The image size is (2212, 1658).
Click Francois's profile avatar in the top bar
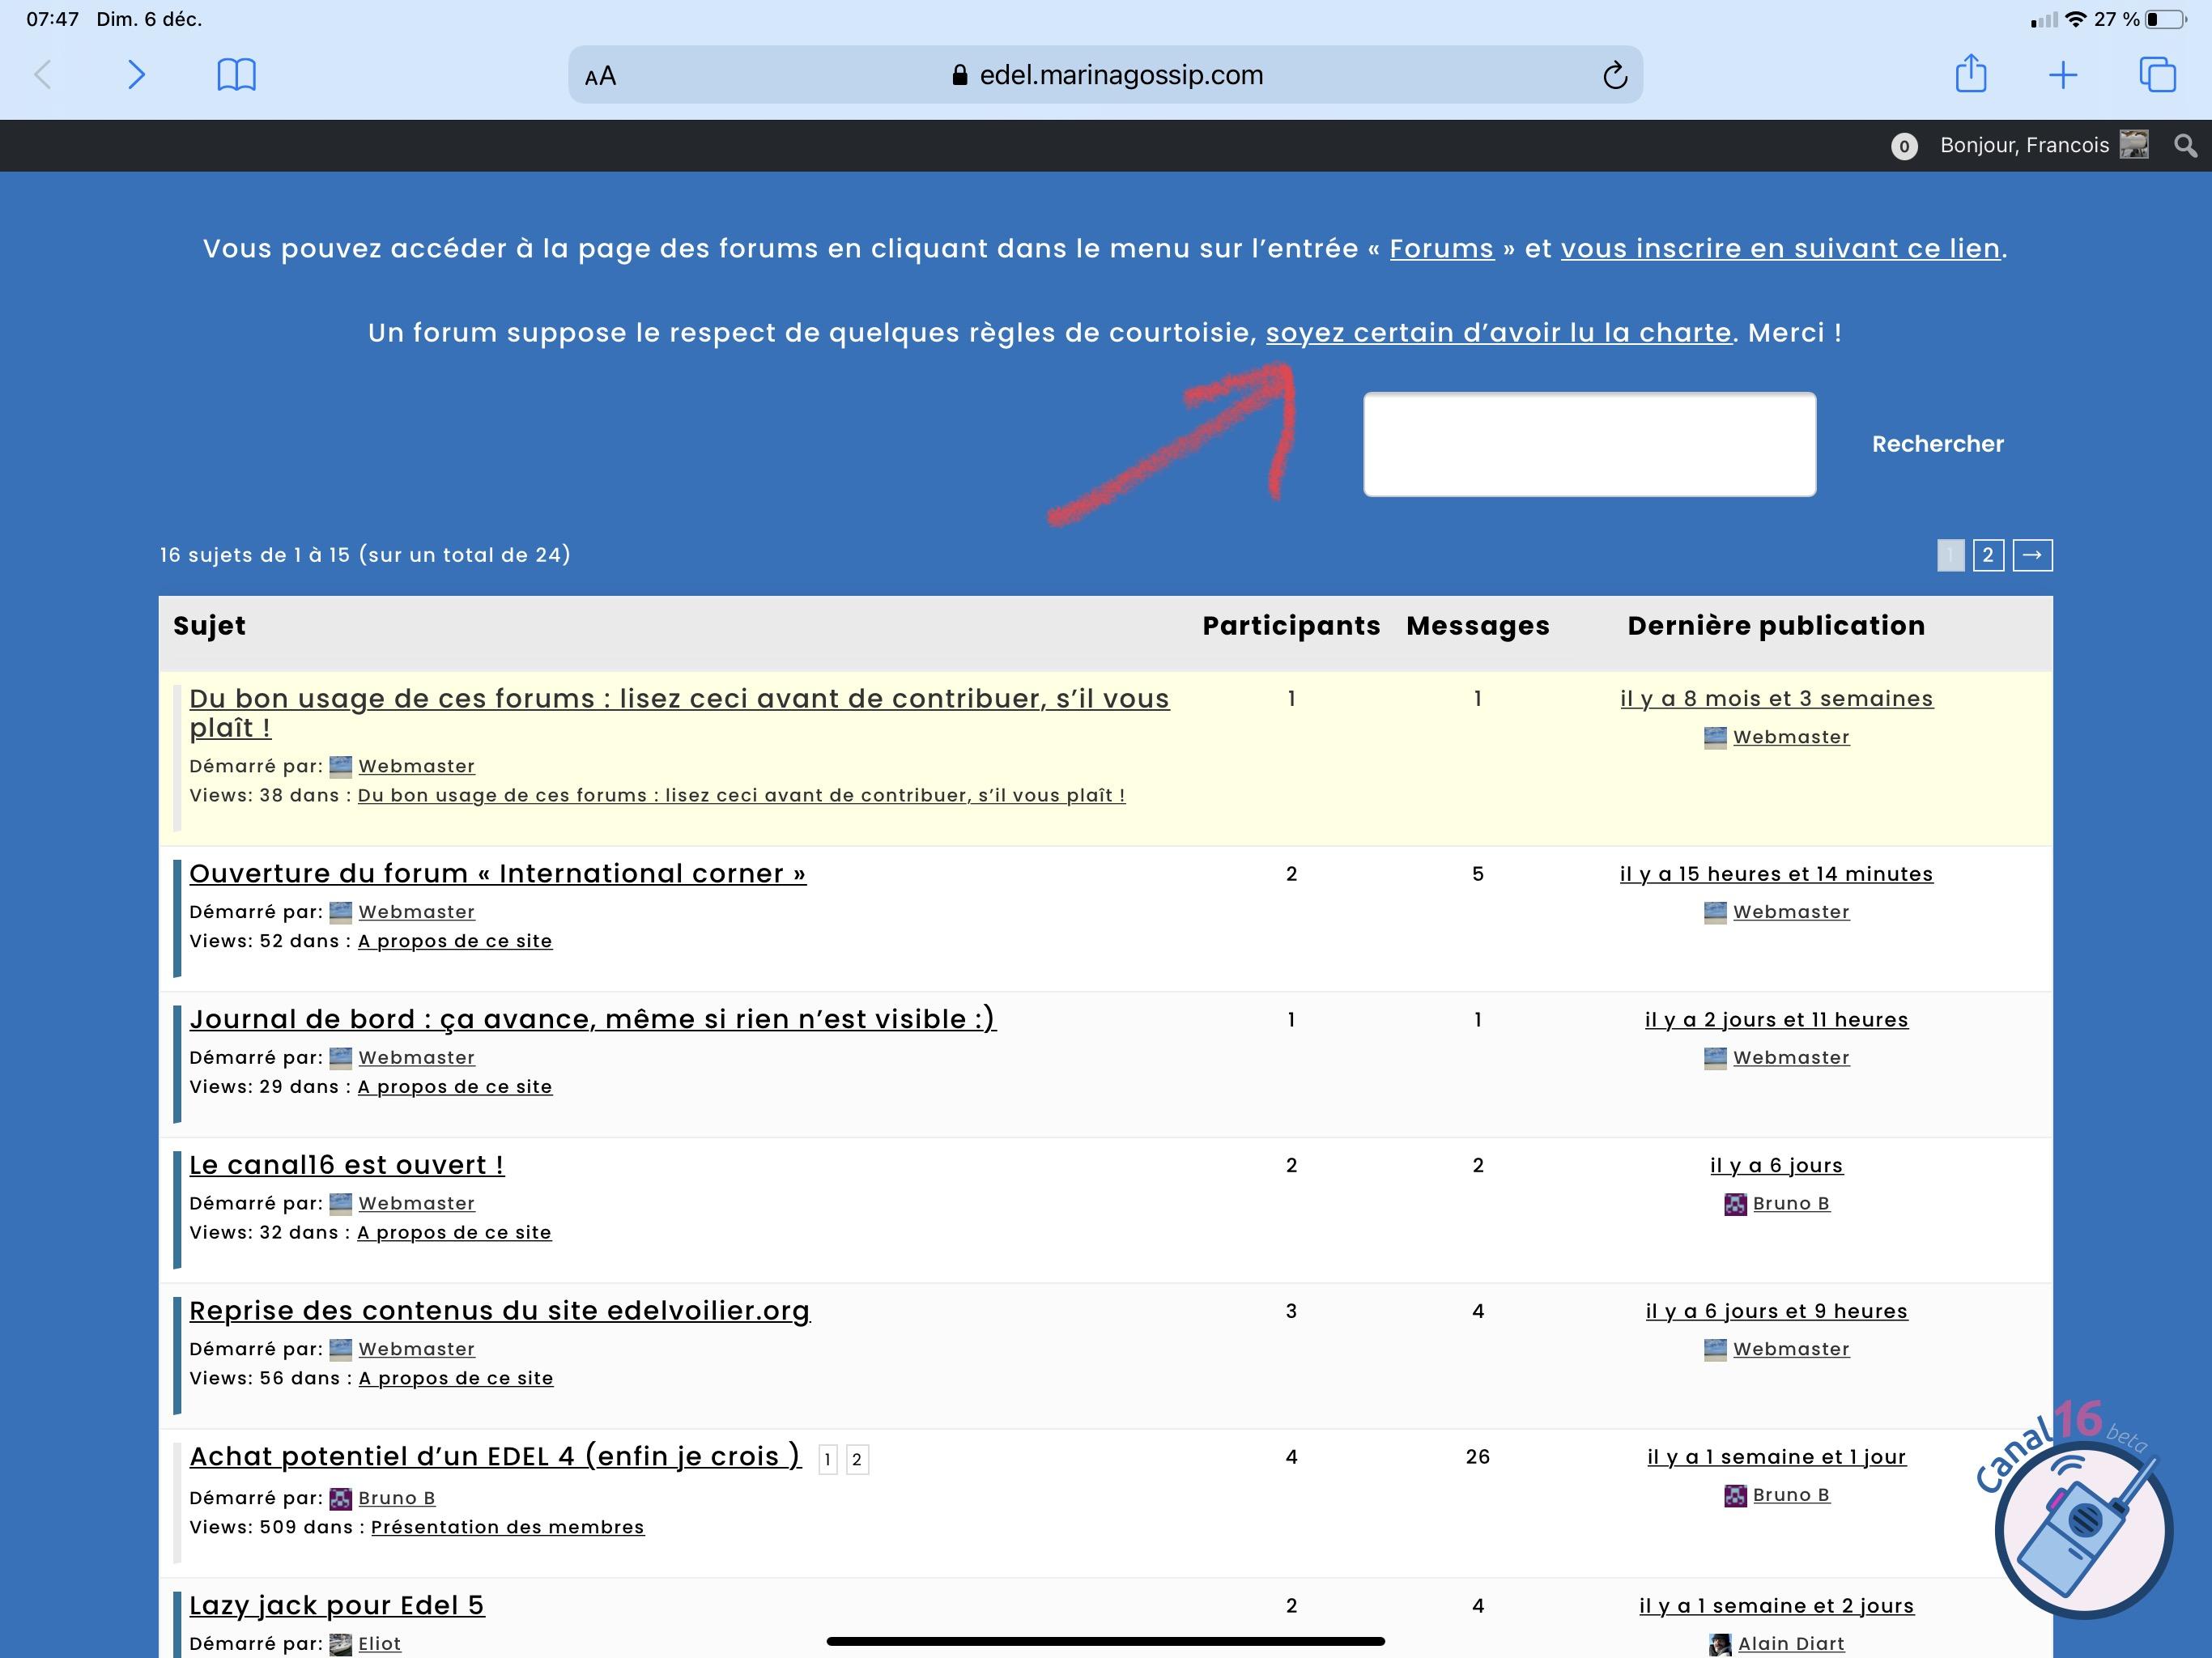[x=2133, y=145]
